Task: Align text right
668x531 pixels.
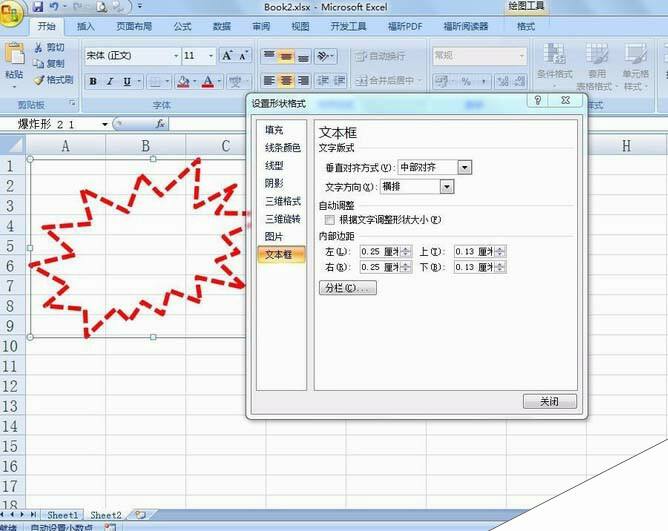Action: [x=303, y=81]
